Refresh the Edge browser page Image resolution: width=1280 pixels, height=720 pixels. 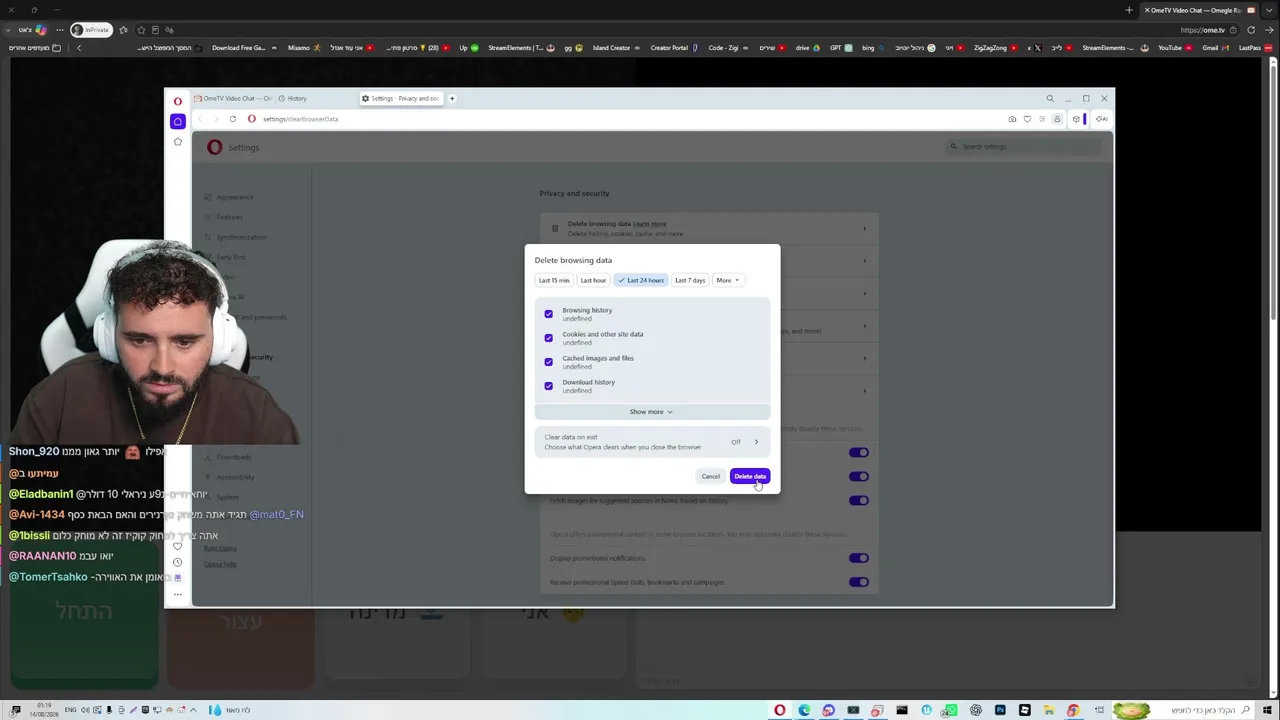coord(1250,30)
